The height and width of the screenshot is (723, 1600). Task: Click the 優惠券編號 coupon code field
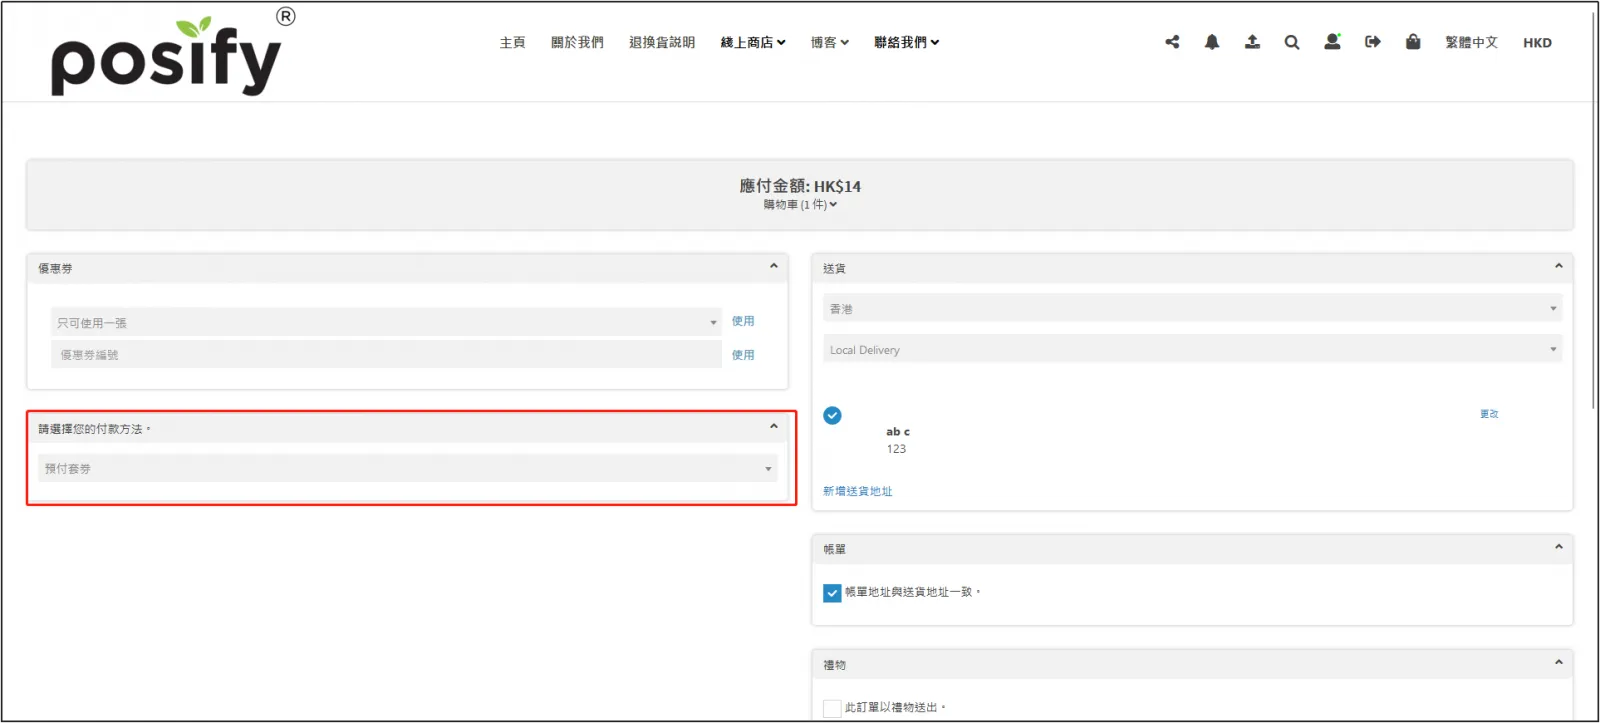click(x=386, y=355)
